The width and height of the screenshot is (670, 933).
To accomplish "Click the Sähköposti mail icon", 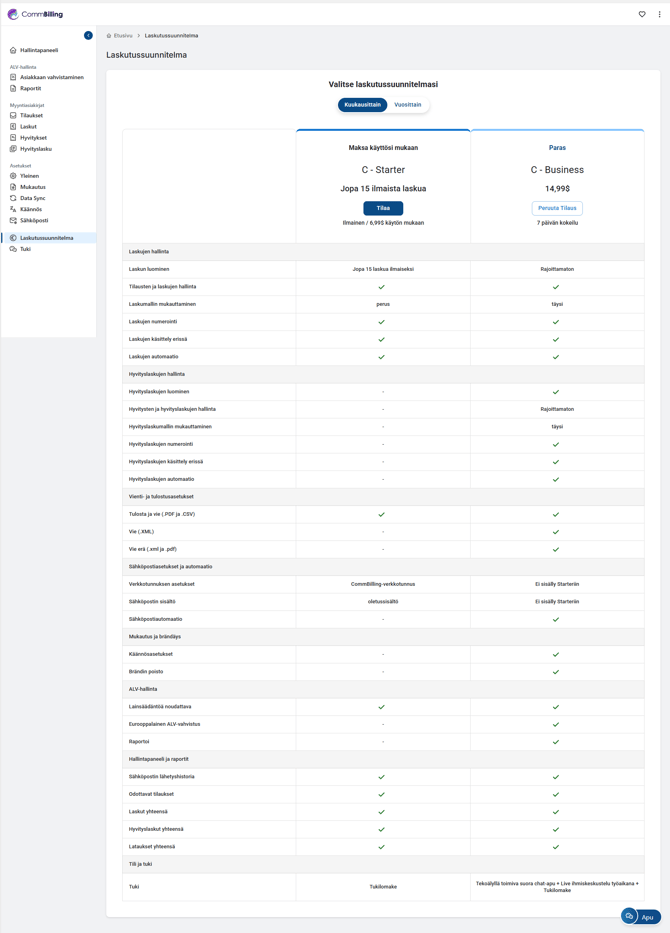I will point(13,220).
